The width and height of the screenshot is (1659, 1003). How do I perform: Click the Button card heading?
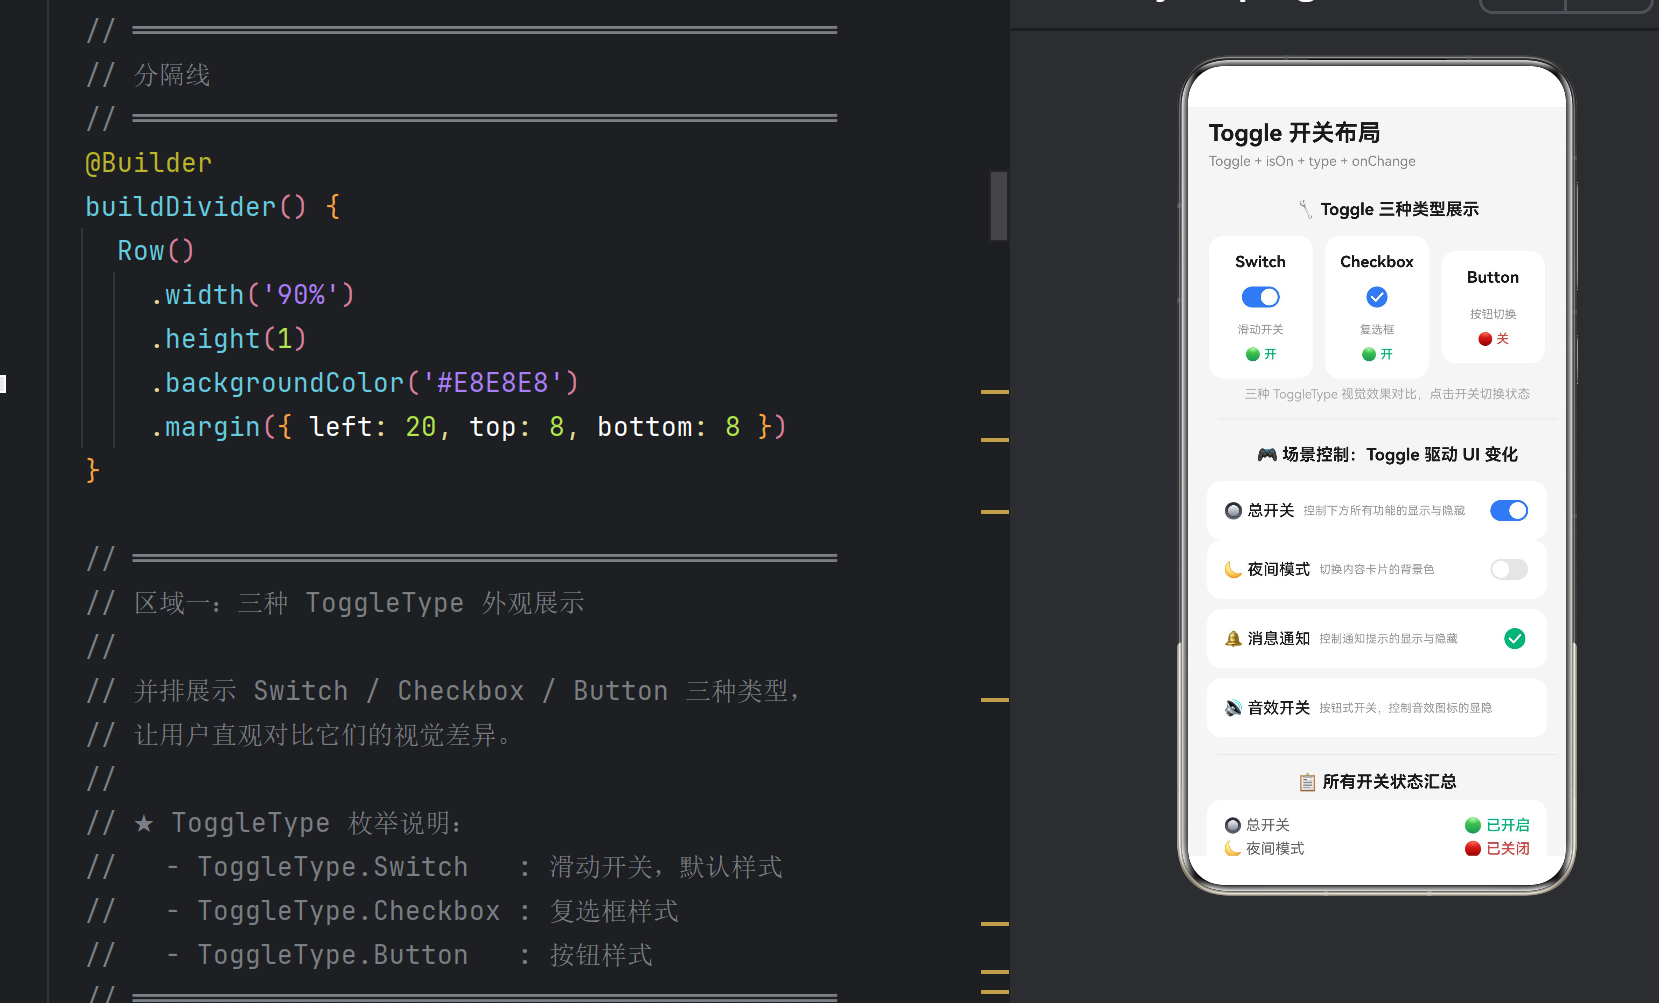1493,277
